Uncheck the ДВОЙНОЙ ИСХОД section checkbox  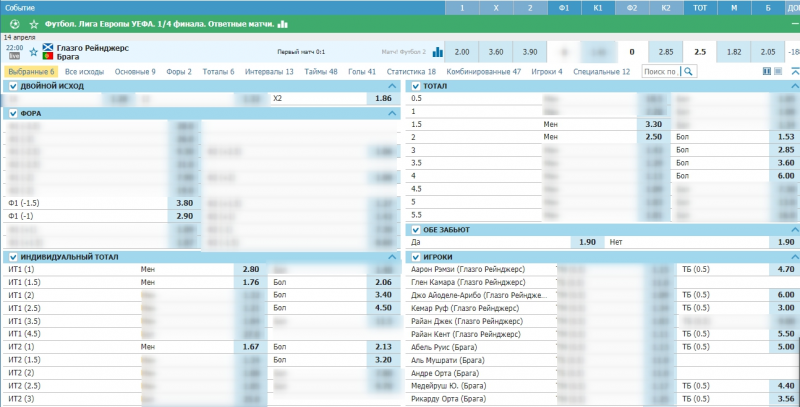tap(11, 87)
